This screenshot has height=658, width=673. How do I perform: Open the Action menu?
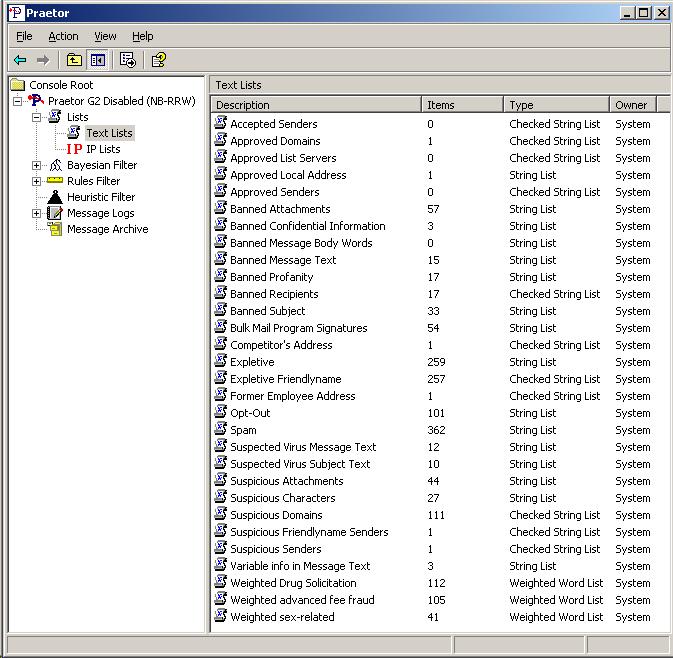(x=63, y=36)
